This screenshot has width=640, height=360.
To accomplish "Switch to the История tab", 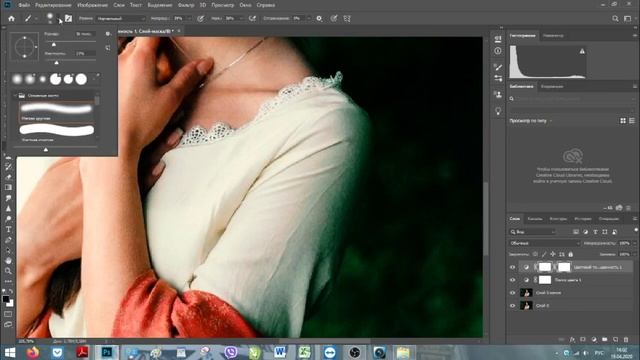I will [x=582, y=219].
